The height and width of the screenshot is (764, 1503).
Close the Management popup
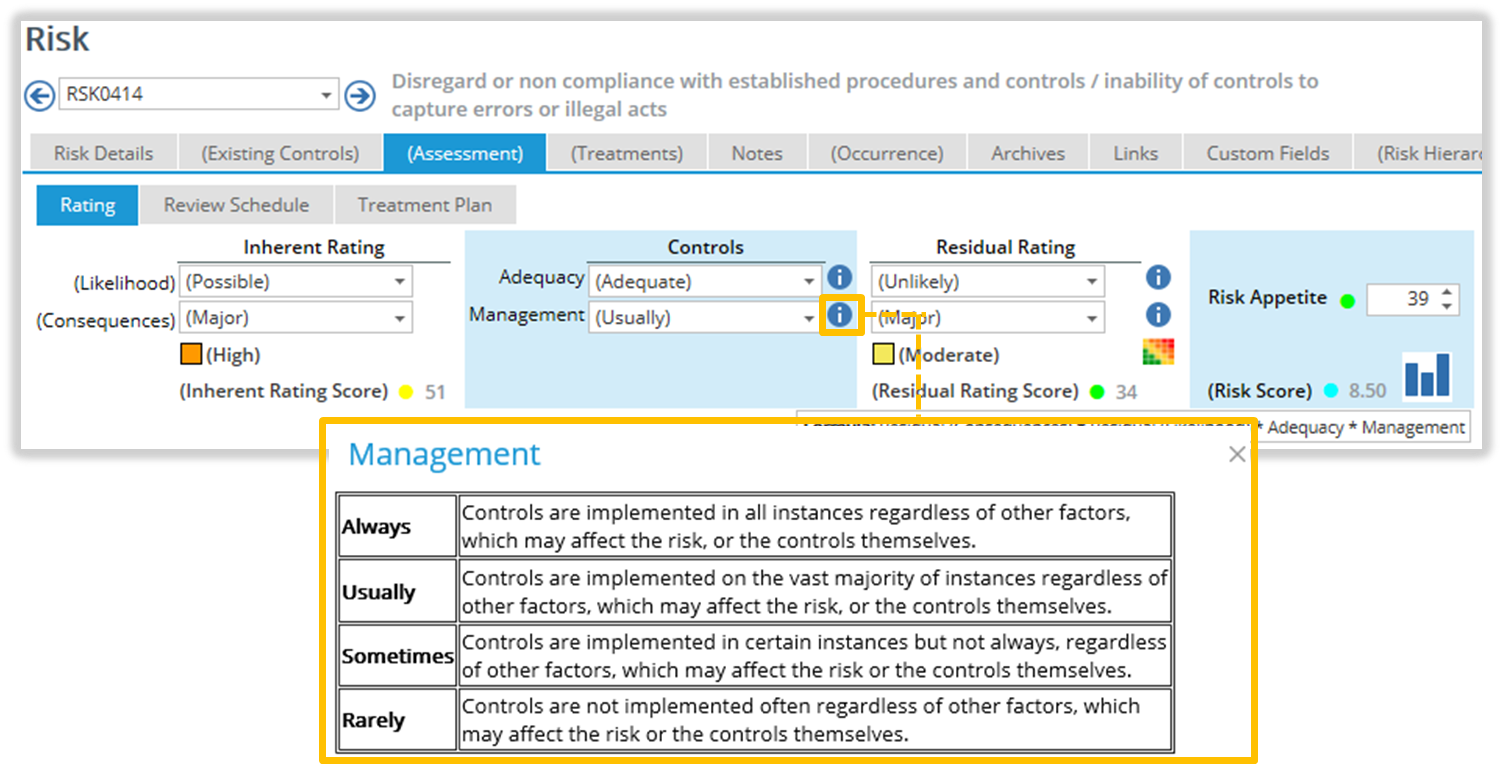1237,455
